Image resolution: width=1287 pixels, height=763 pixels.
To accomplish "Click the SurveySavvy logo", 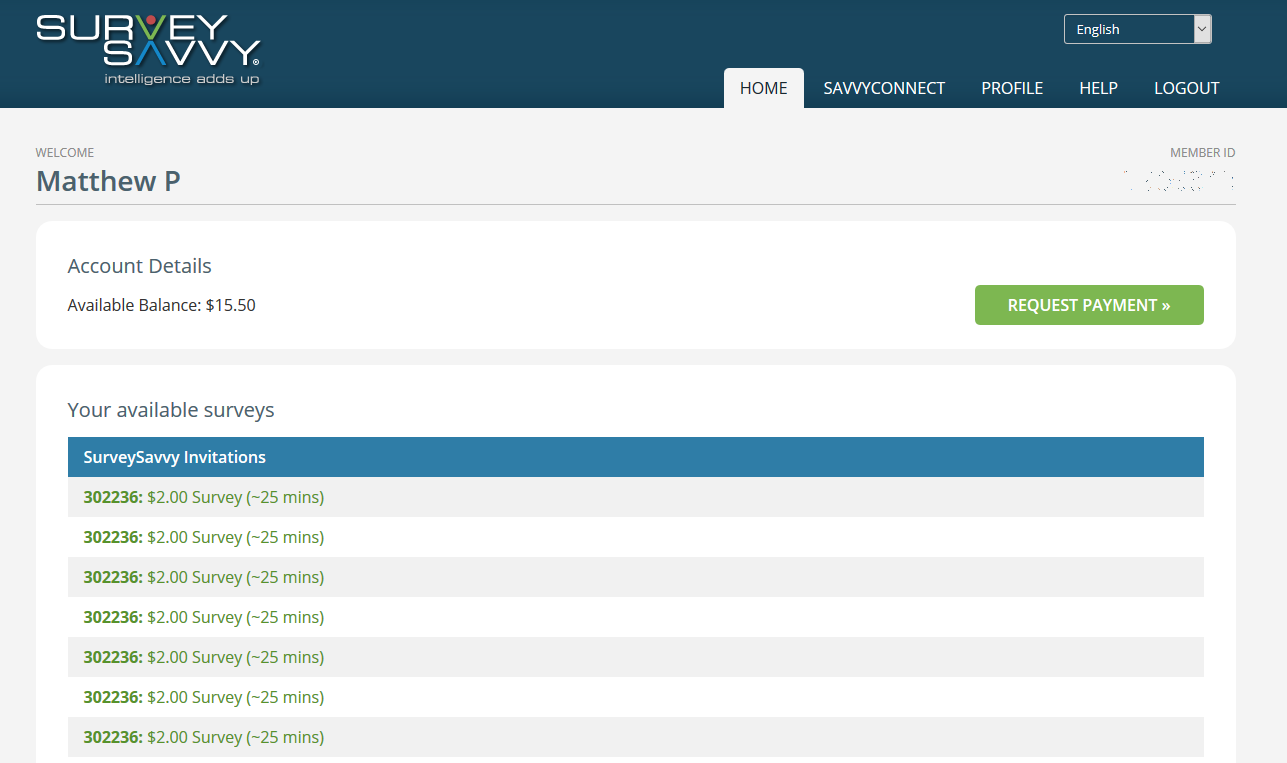I will tap(148, 49).
